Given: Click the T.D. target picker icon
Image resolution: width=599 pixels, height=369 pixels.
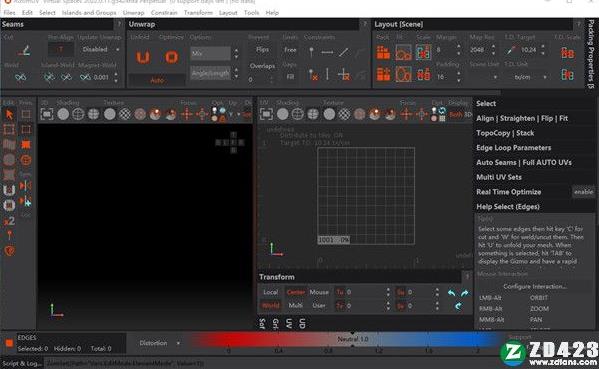Looking at the screenshot, I should (x=511, y=50).
